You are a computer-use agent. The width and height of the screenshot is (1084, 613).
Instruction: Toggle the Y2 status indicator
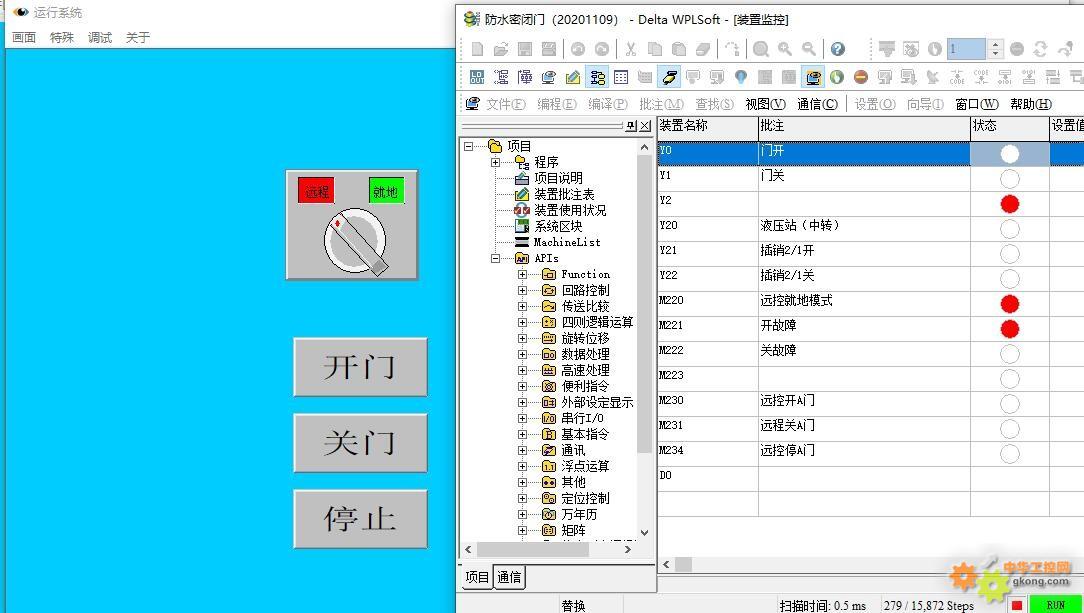[1009, 204]
